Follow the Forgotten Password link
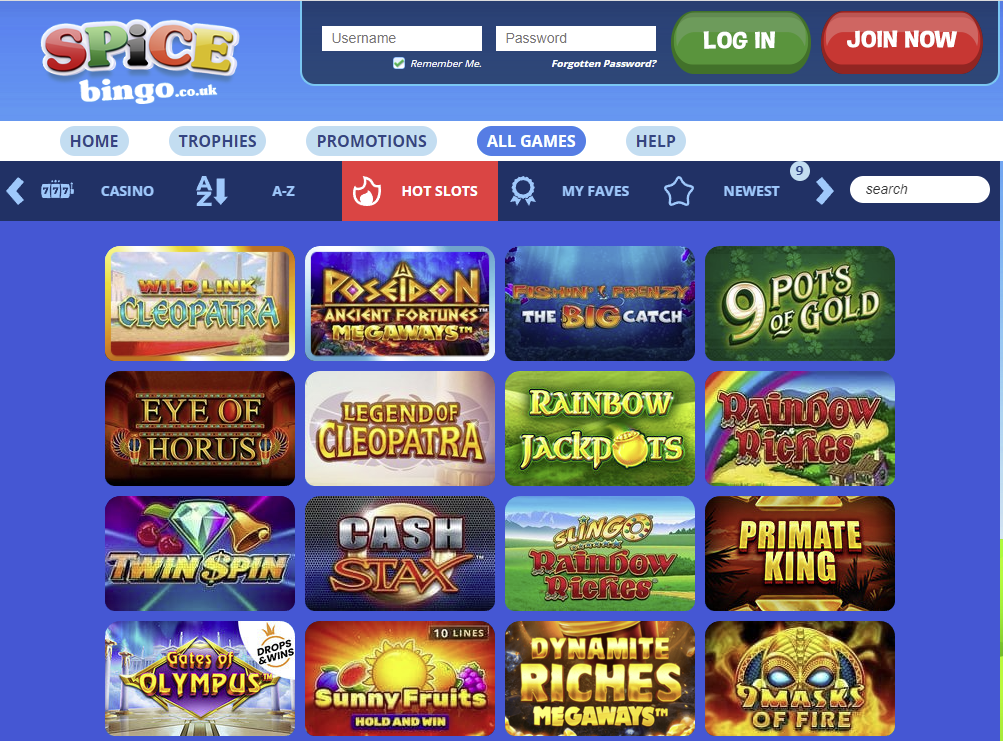Screen dimensions: 1003x741 click(x=604, y=63)
